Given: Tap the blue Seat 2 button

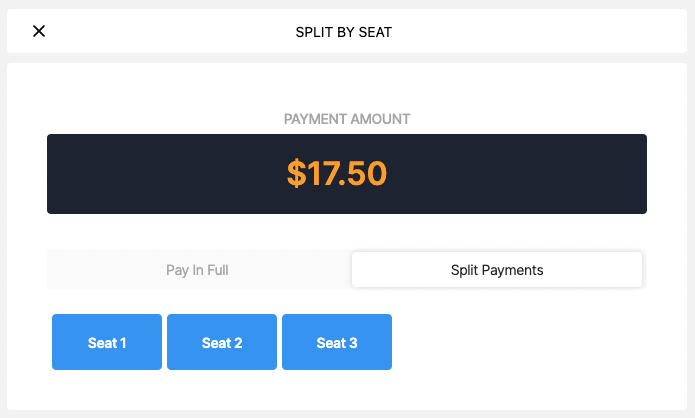Looking at the screenshot, I should 222,342.
